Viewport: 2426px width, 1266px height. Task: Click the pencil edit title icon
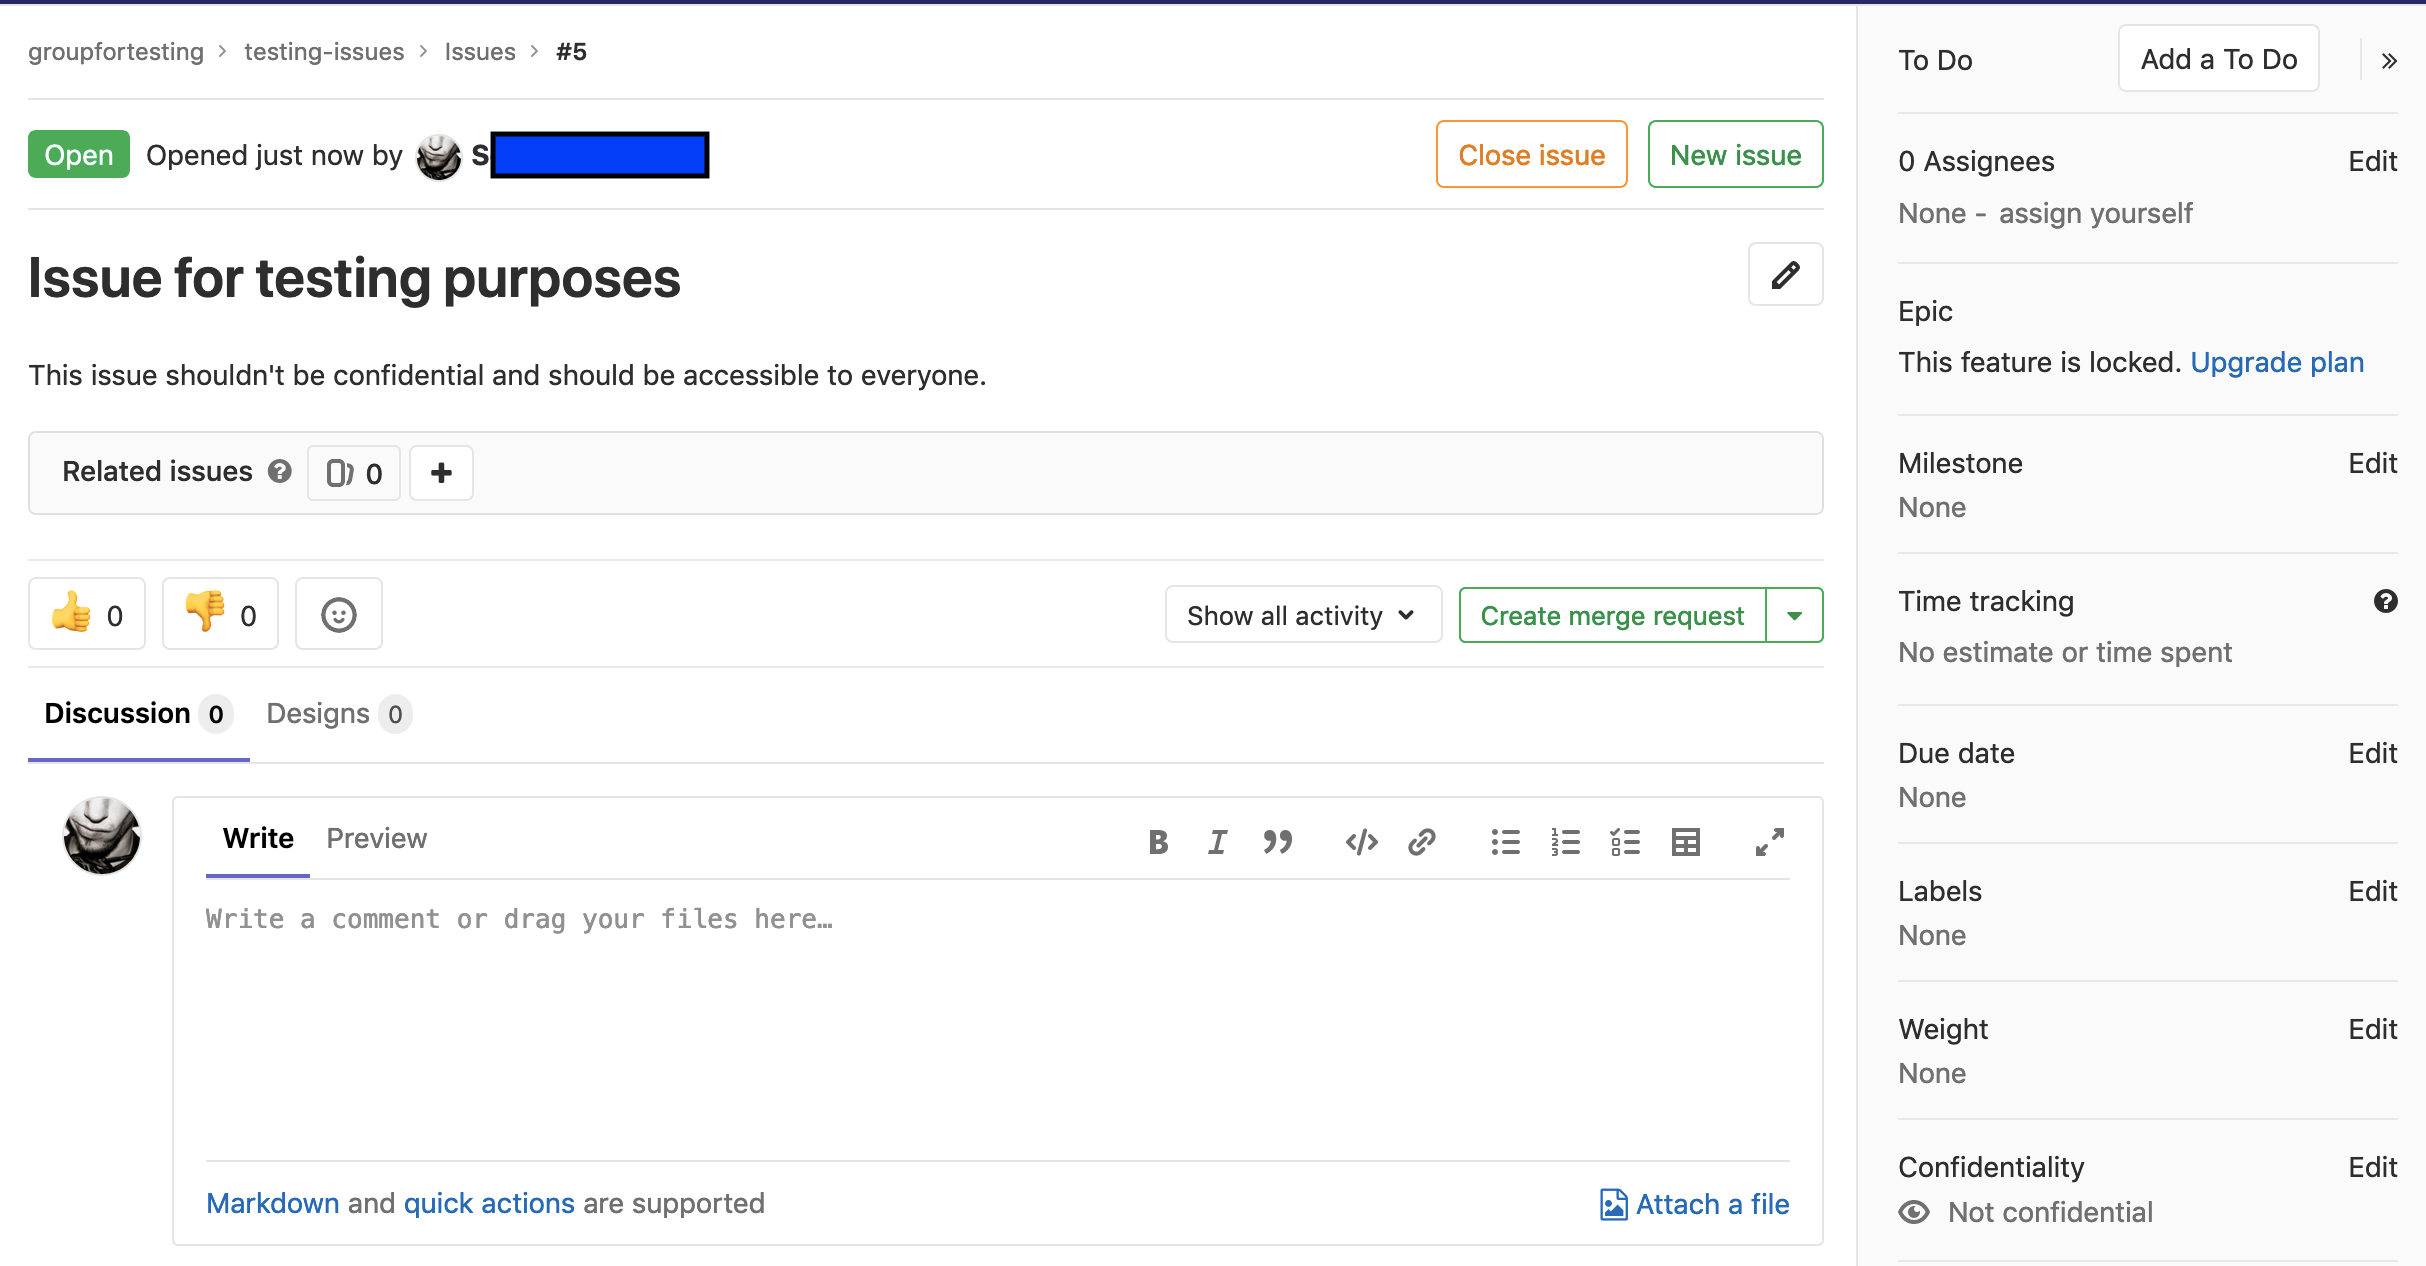(1785, 275)
